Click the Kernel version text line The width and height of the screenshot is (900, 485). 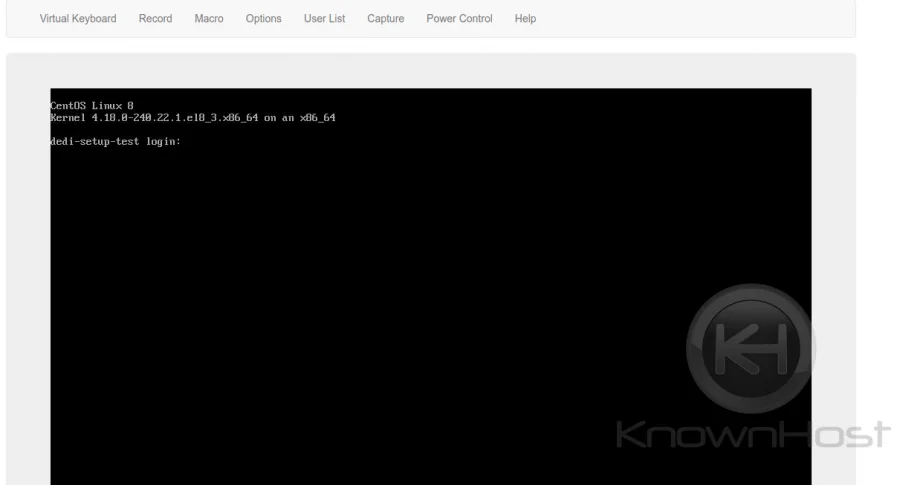click(x=192, y=117)
